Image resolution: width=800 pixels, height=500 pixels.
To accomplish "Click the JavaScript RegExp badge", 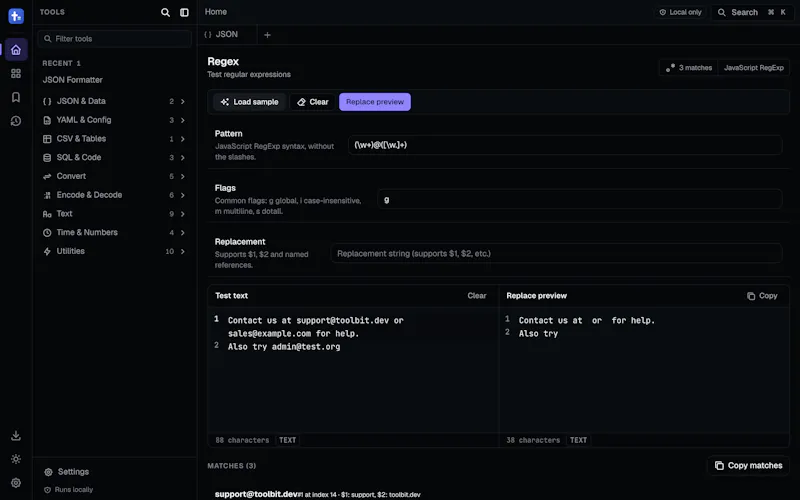I will click(754, 68).
